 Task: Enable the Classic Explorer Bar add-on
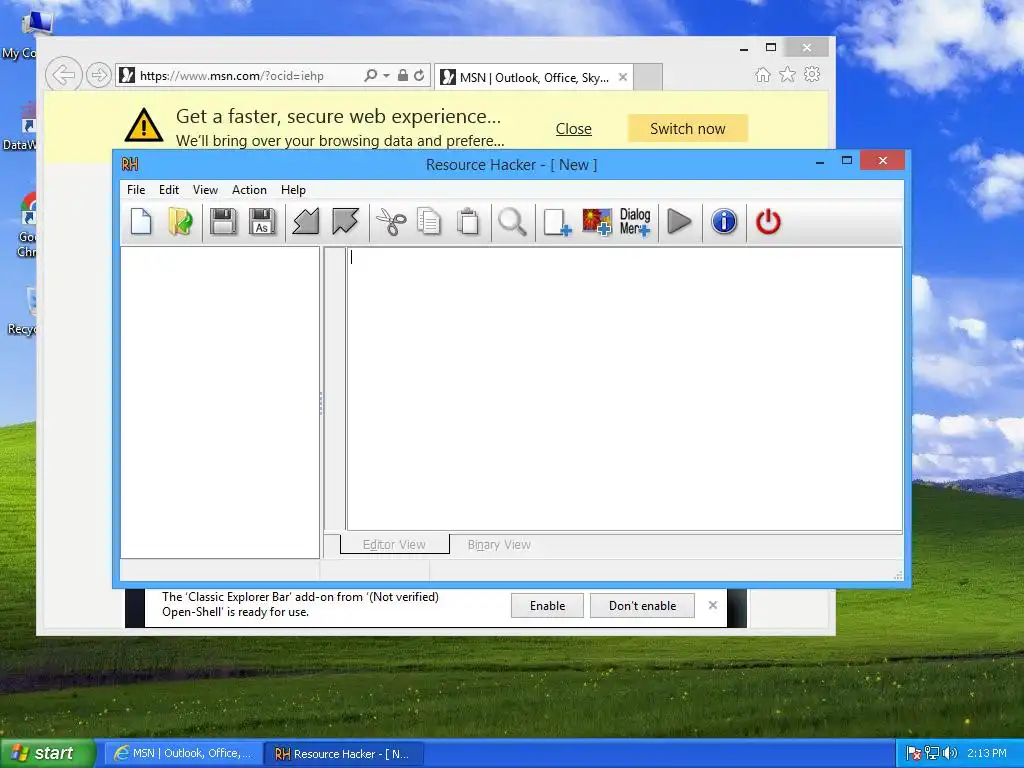point(547,605)
